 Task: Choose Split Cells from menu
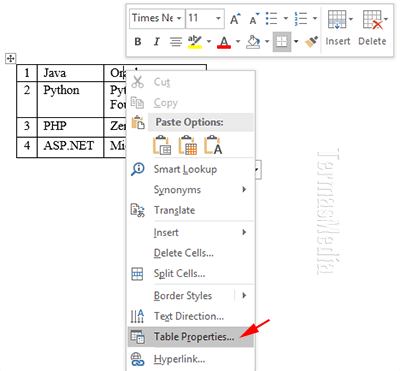191,274
